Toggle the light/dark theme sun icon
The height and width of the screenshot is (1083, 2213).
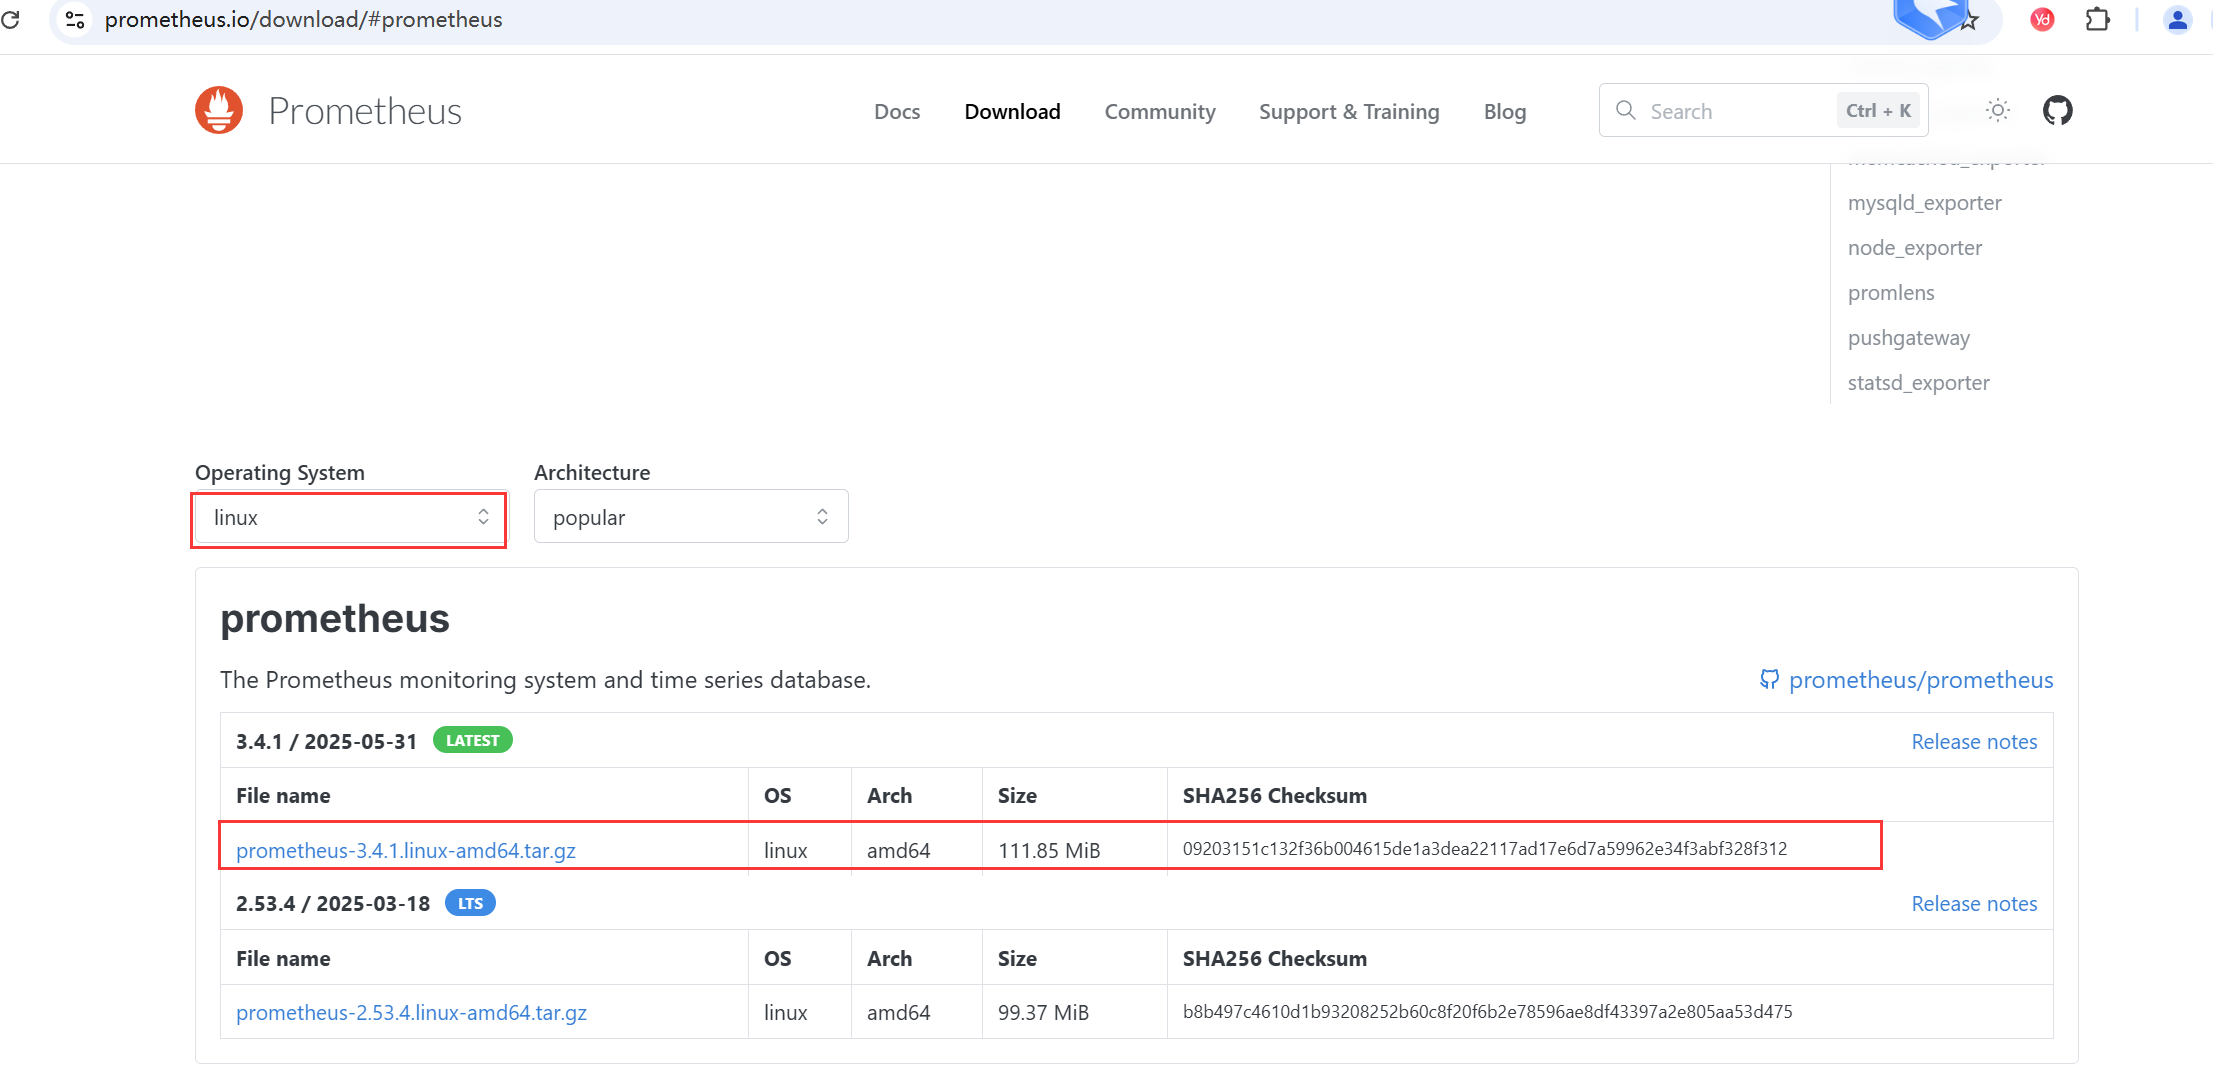tap(1997, 110)
